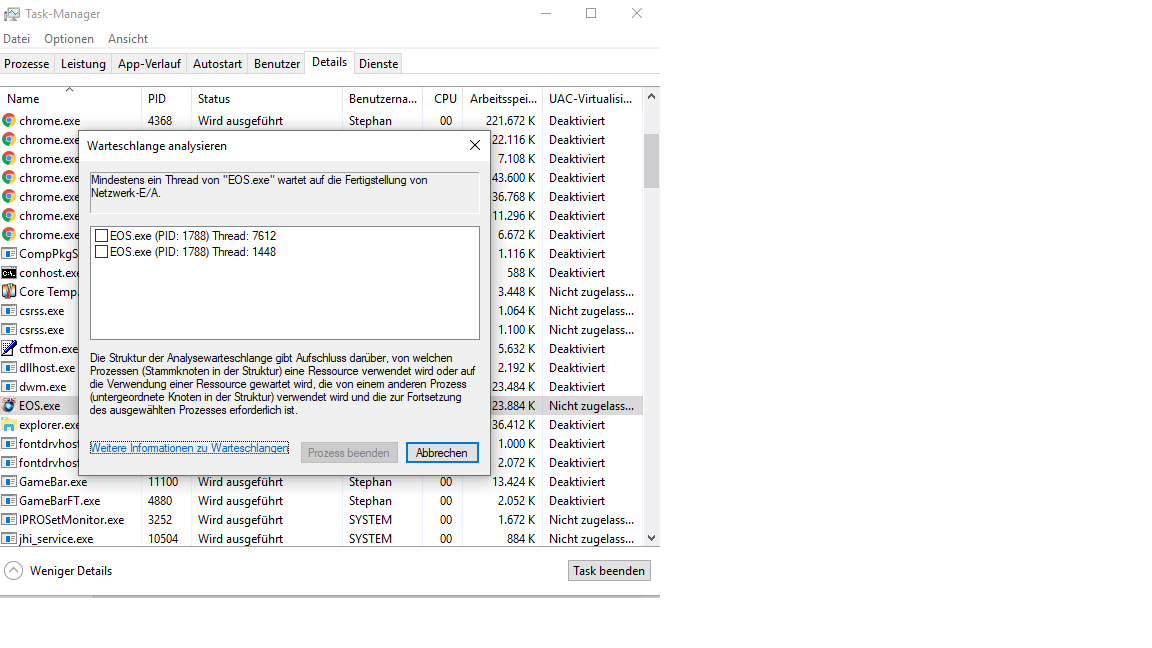This screenshot has width=1152, height=648.
Task: Select the Details tab
Action: [x=329, y=62]
